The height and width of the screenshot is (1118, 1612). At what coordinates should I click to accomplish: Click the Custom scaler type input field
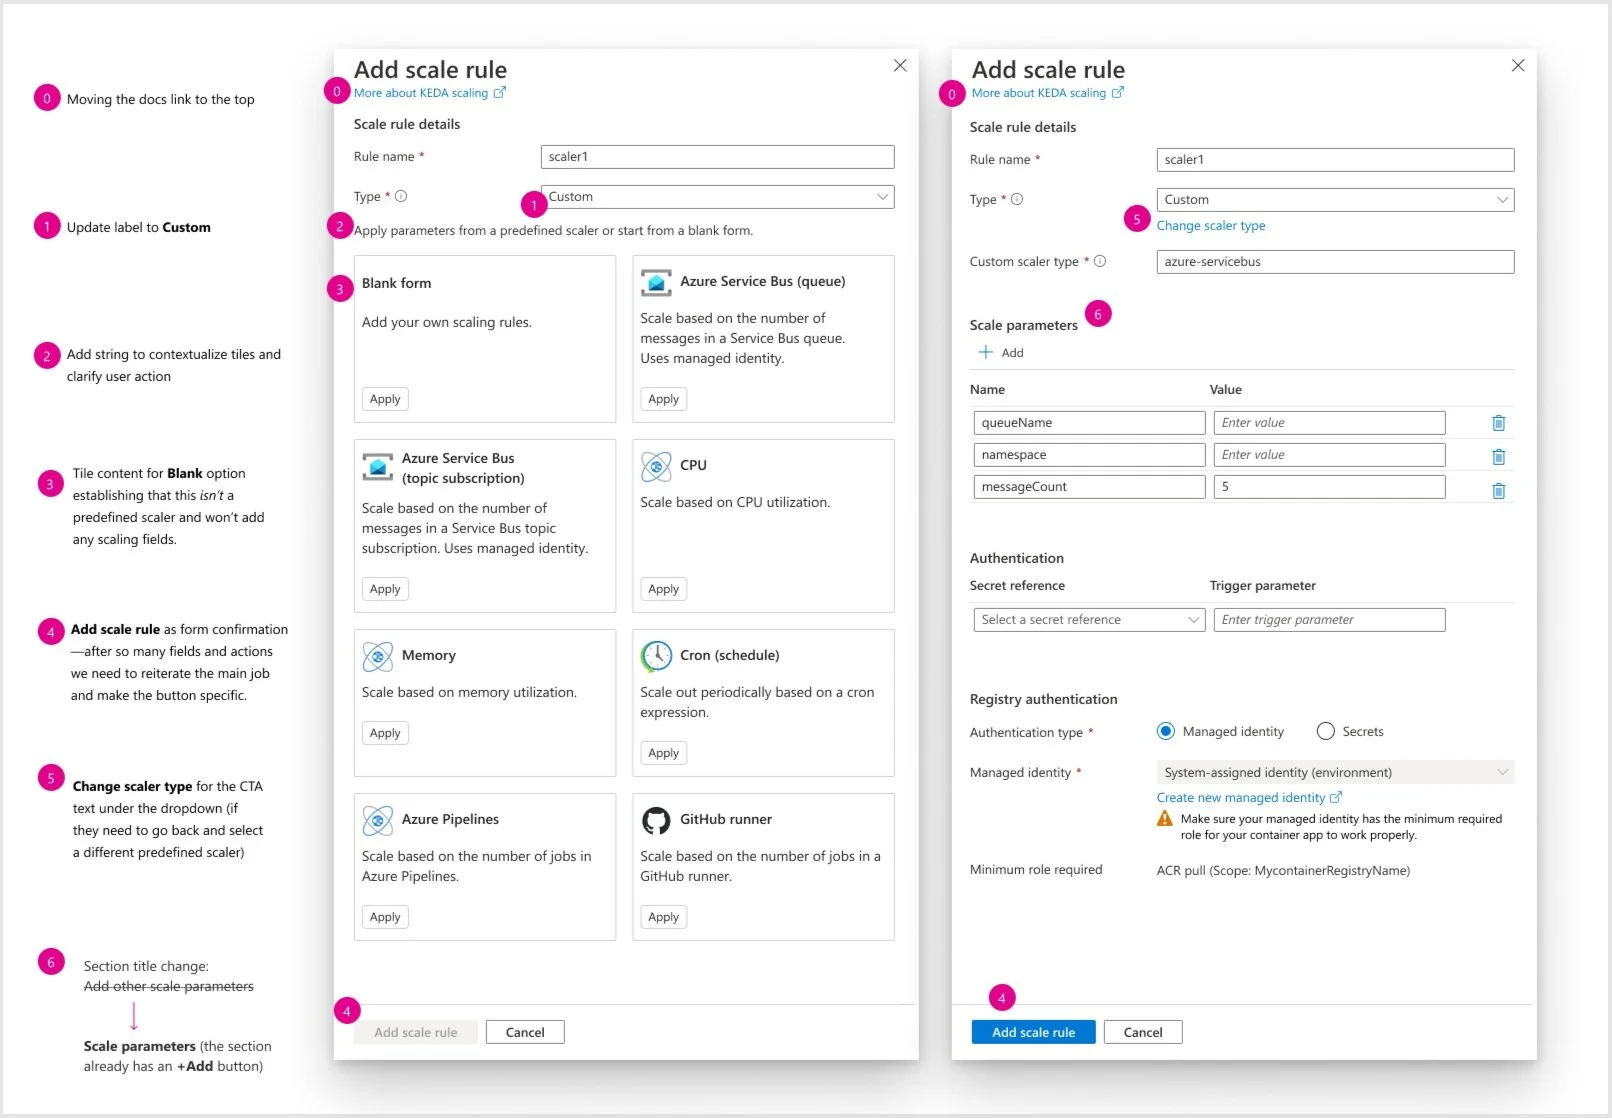1335,262
